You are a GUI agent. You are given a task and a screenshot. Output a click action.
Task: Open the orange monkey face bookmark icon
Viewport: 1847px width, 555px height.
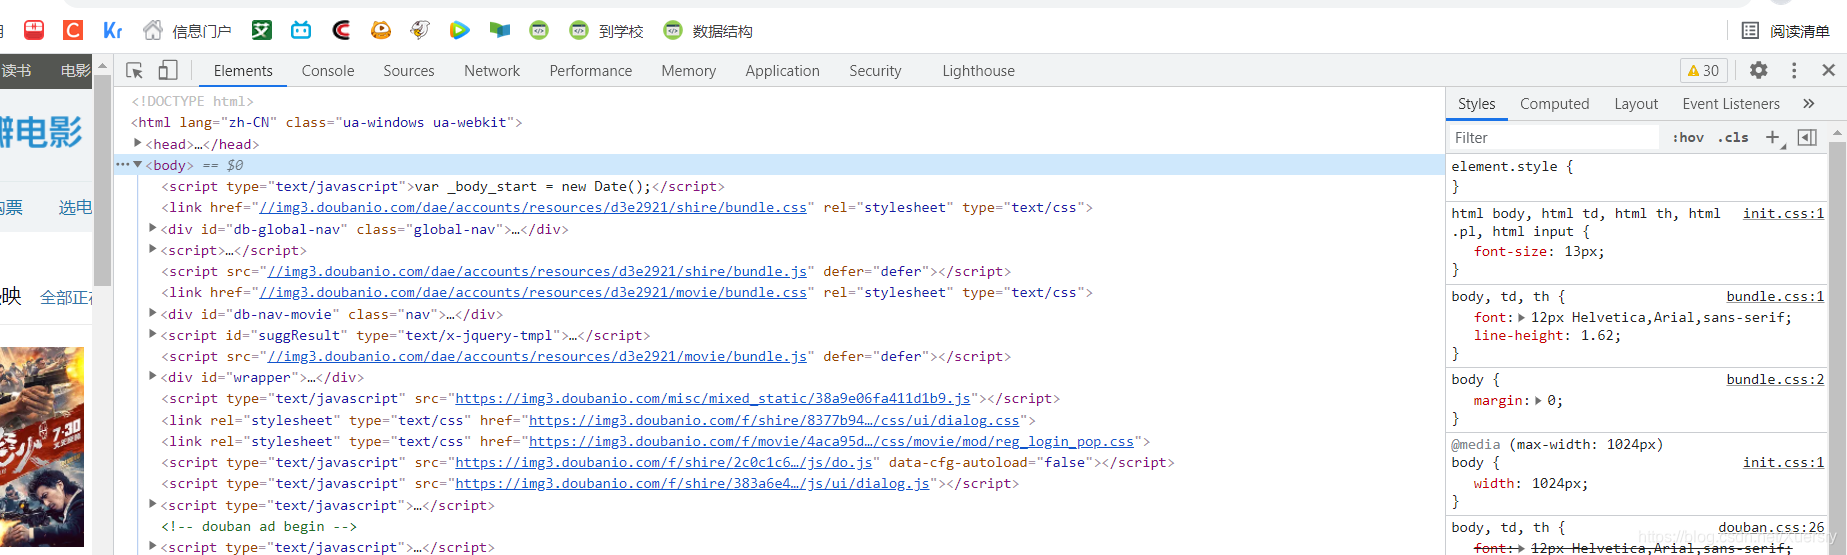(x=381, y=30)
